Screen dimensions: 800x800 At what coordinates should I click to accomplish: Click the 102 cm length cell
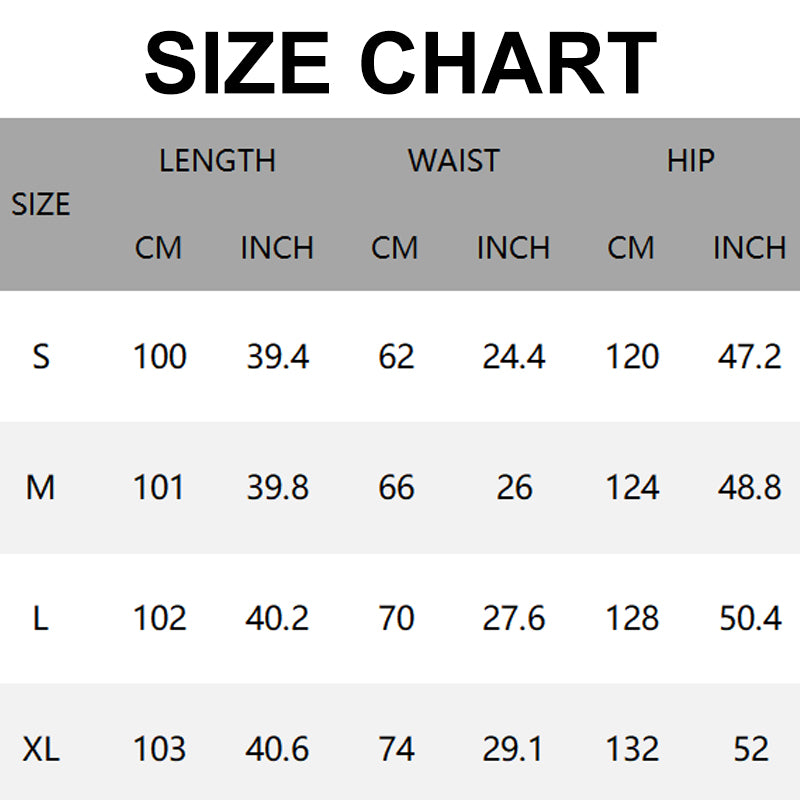pyautogui.click(x=160, y=618)
